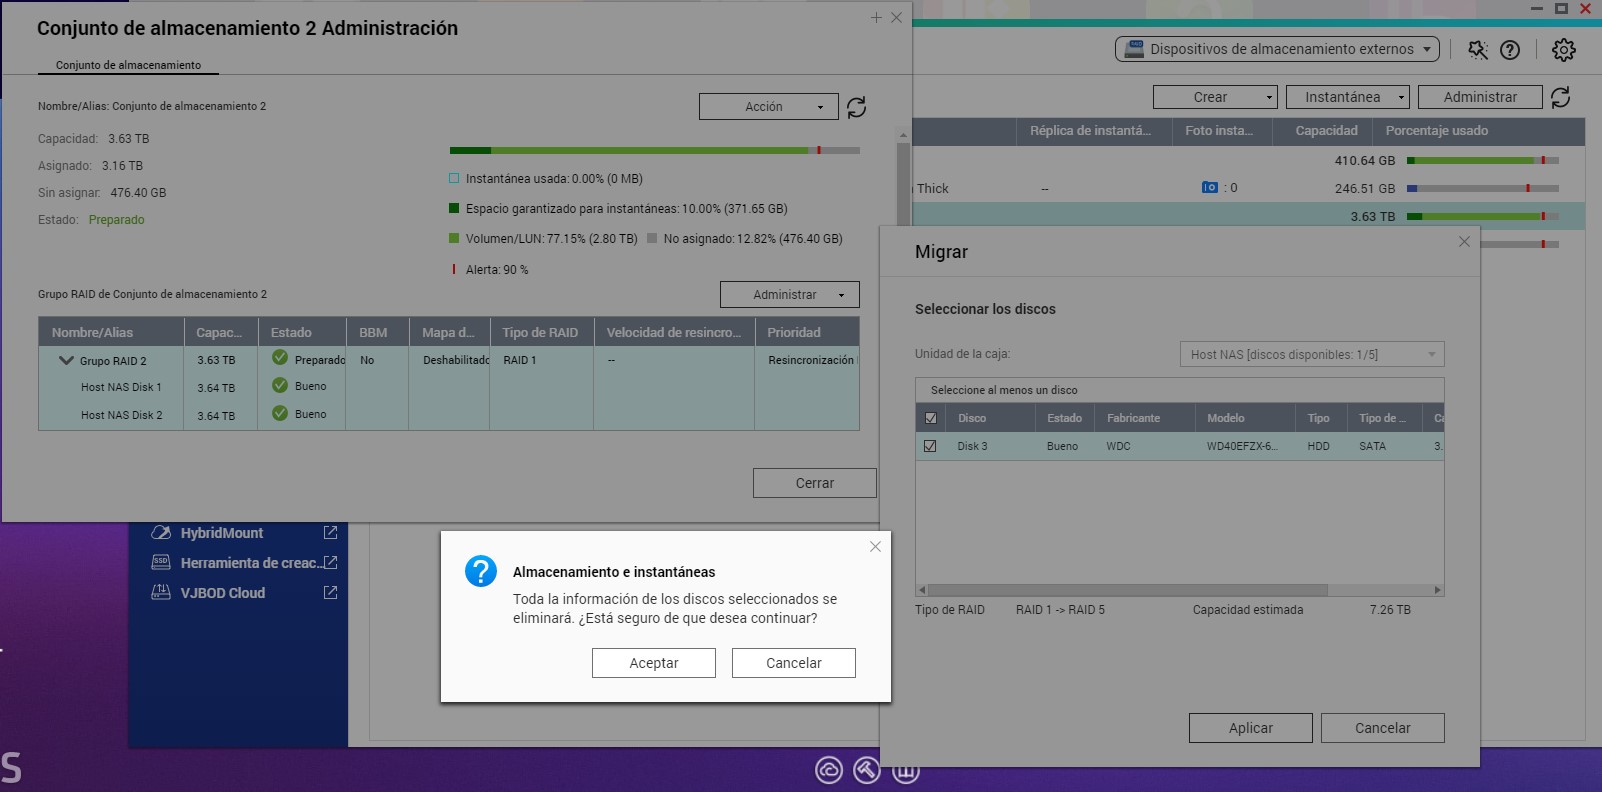Select the Conjunto de almacenamiento tab
This screenshot has width=1602, height=792.
click(x=128, y=65)
